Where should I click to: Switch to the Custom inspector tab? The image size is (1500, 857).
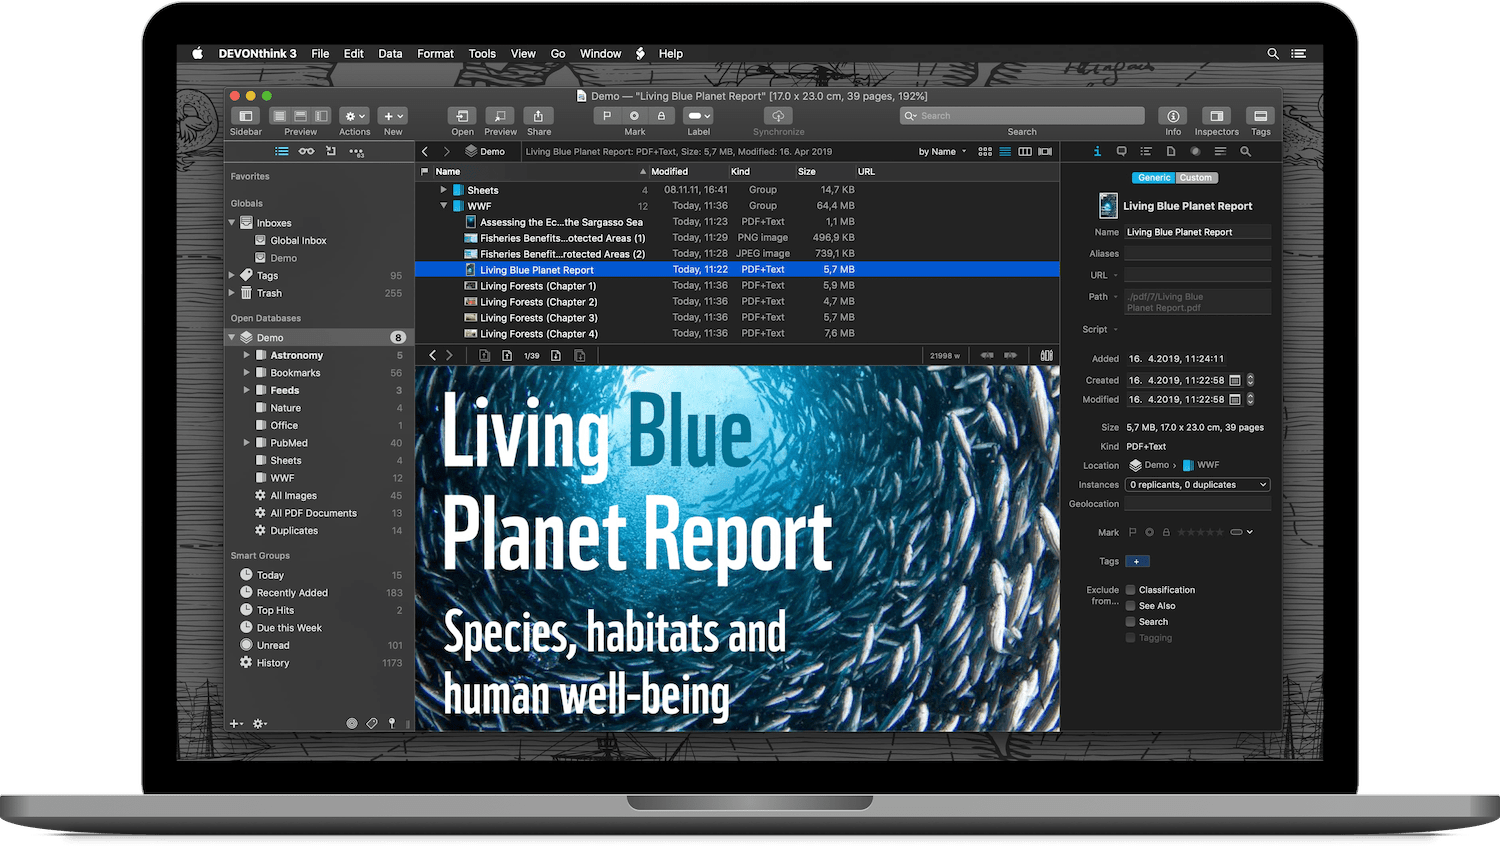(x=1196, y=178)
